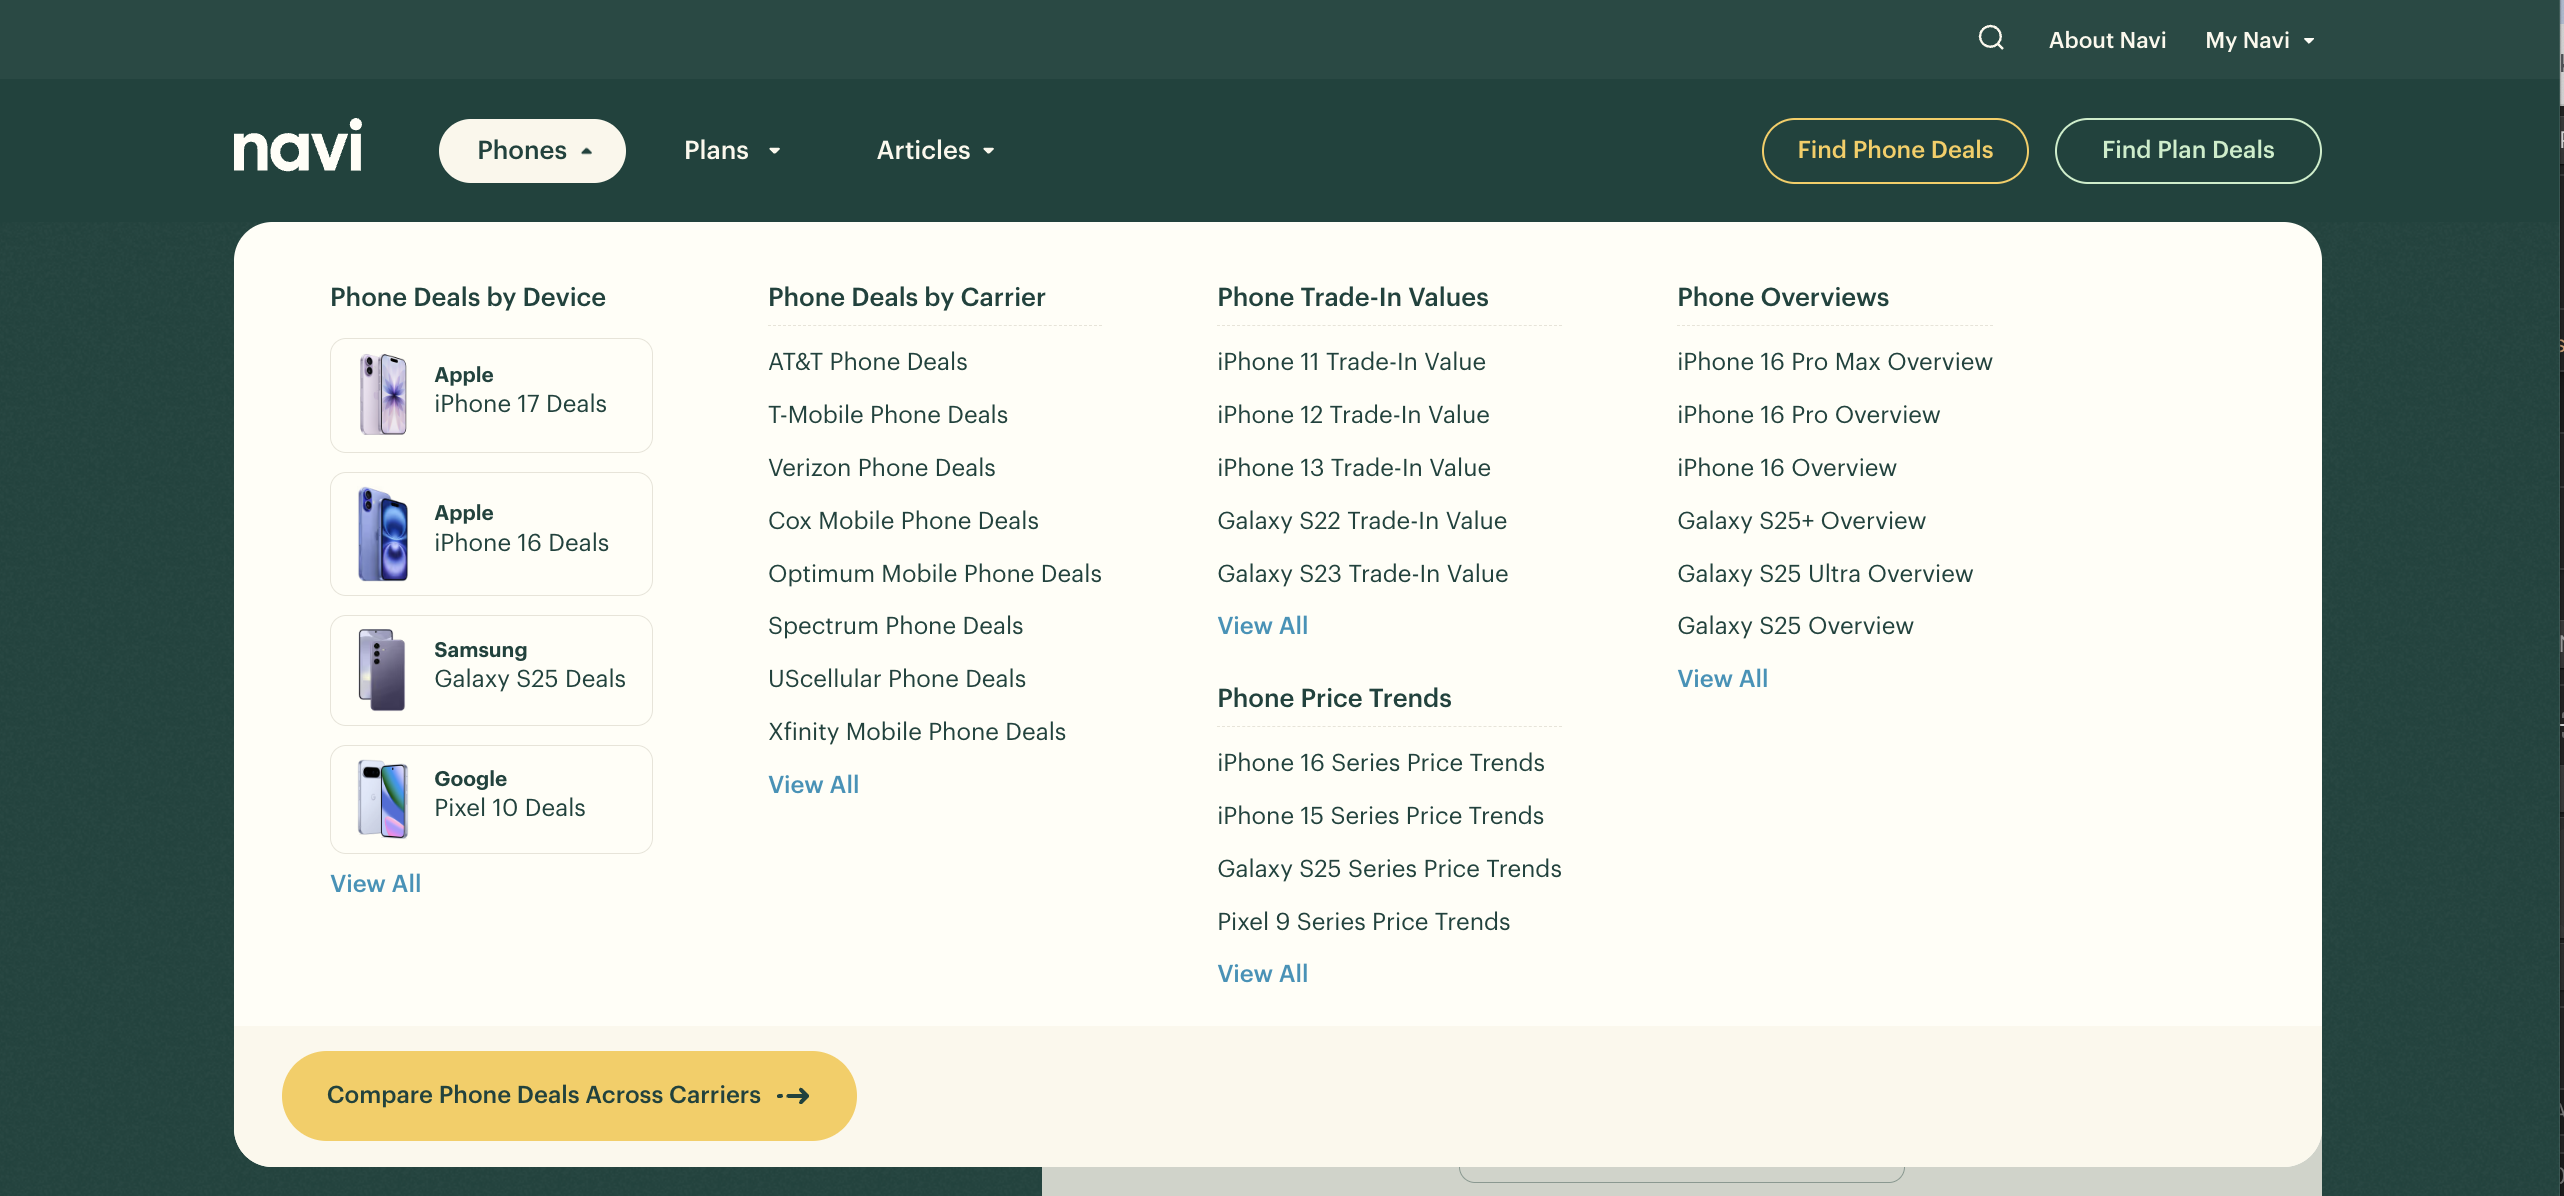Open iPhone 13 Trade-In Value link
Image resolution: width=2564 pixels, height=1196 pixels.
(1353, 467)
